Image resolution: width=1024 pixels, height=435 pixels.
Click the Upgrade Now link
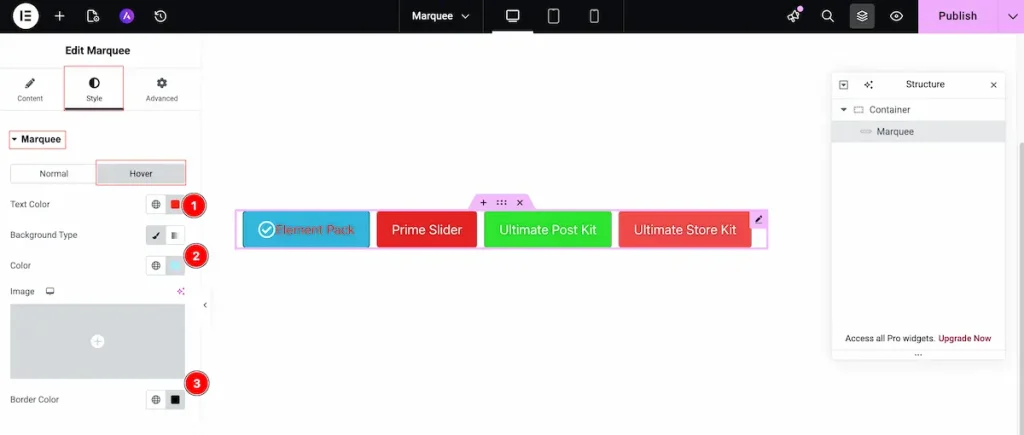click(x=965, y=338)
